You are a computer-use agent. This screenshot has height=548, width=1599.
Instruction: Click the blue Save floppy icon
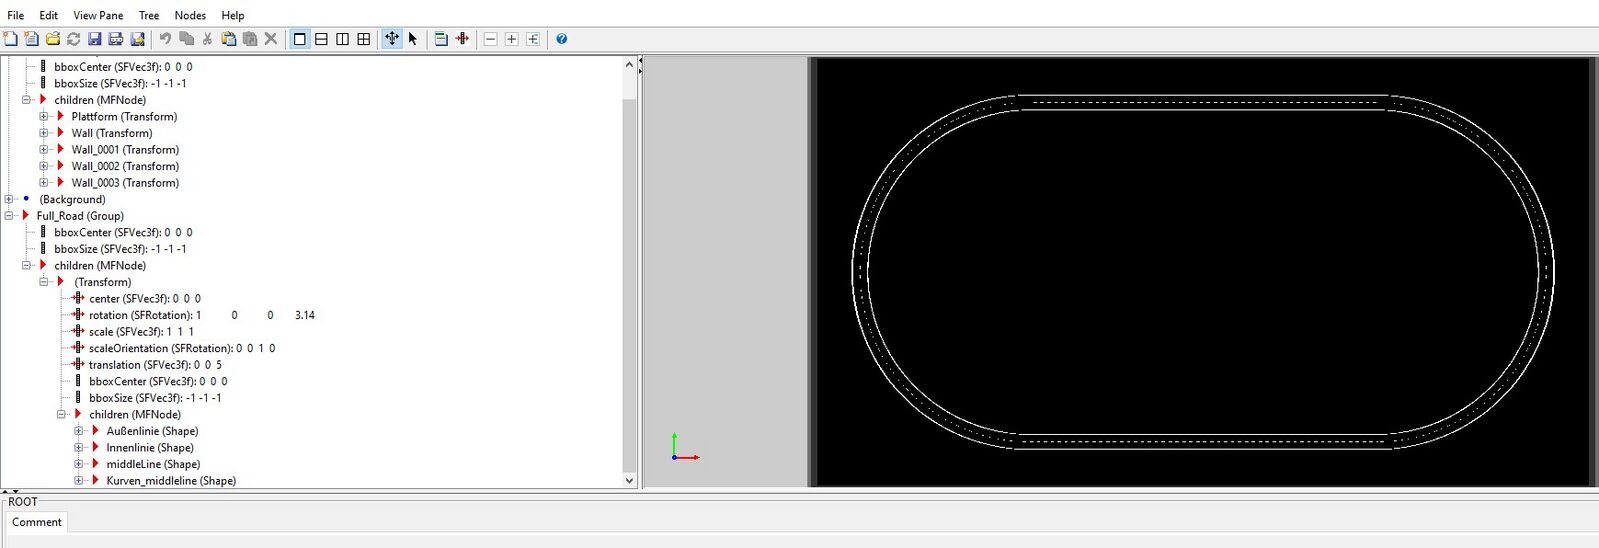(x=95, y=39)
